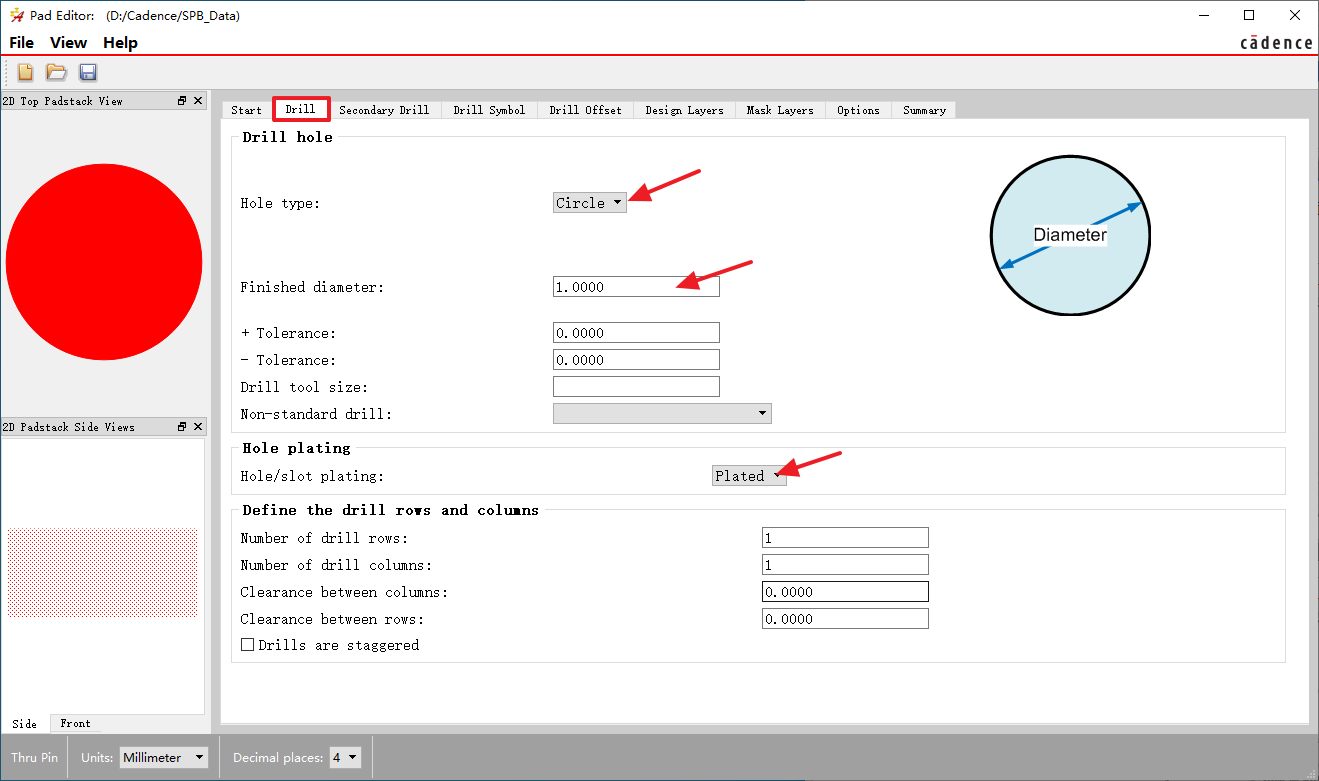Go to the Drill Offset tab
The width and height of the screenshot is (1319, 781).
tap(585, 110)
